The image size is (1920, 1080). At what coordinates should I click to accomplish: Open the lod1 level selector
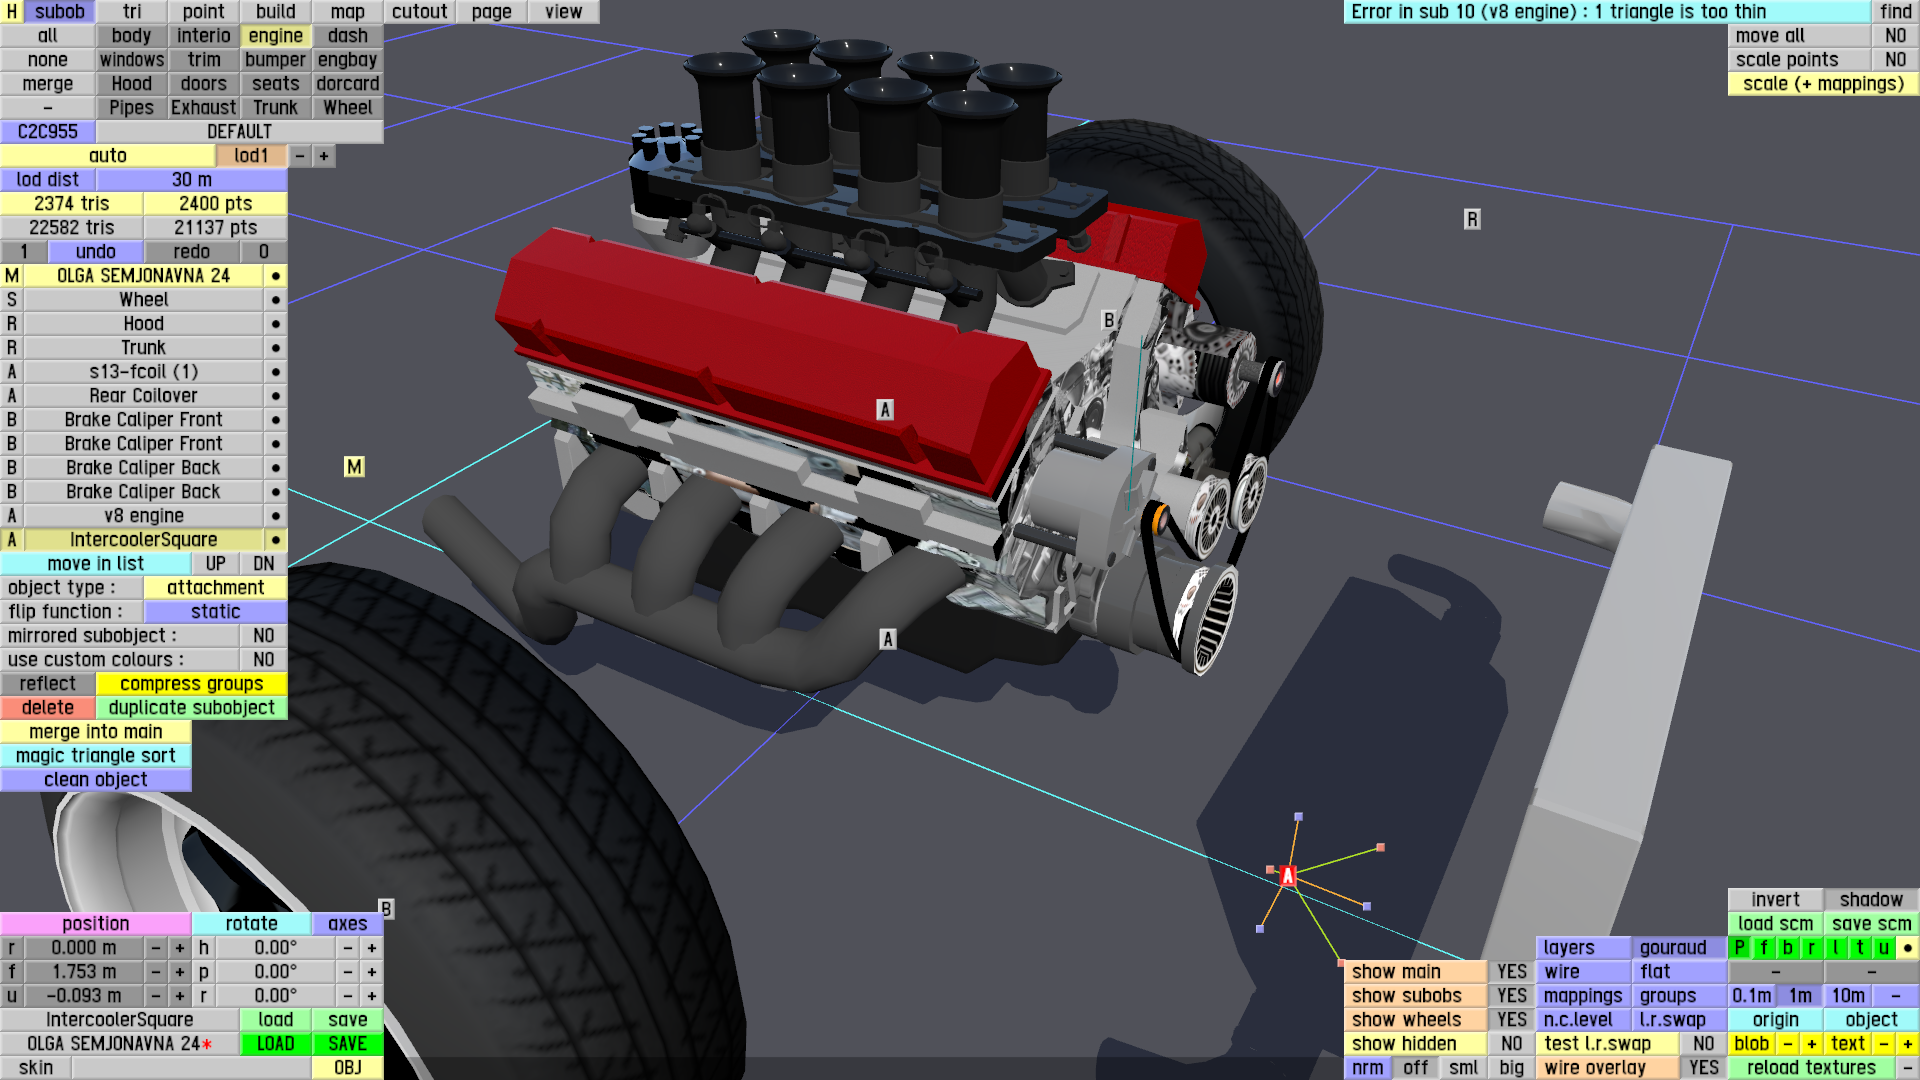pos(251,156)
